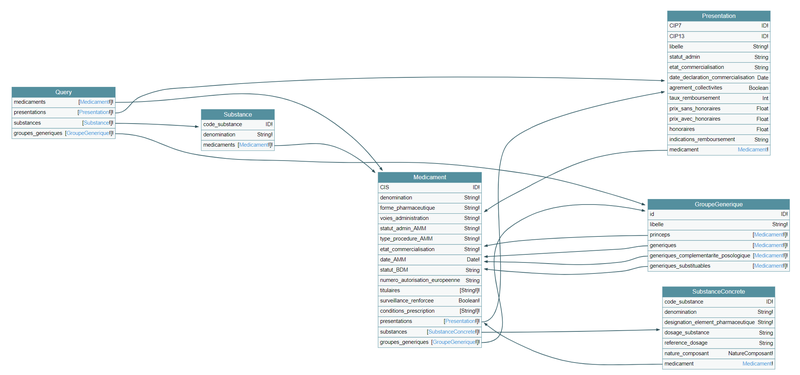
Task: Open the Substance type link in Query
Action: [x=96, y=123]
